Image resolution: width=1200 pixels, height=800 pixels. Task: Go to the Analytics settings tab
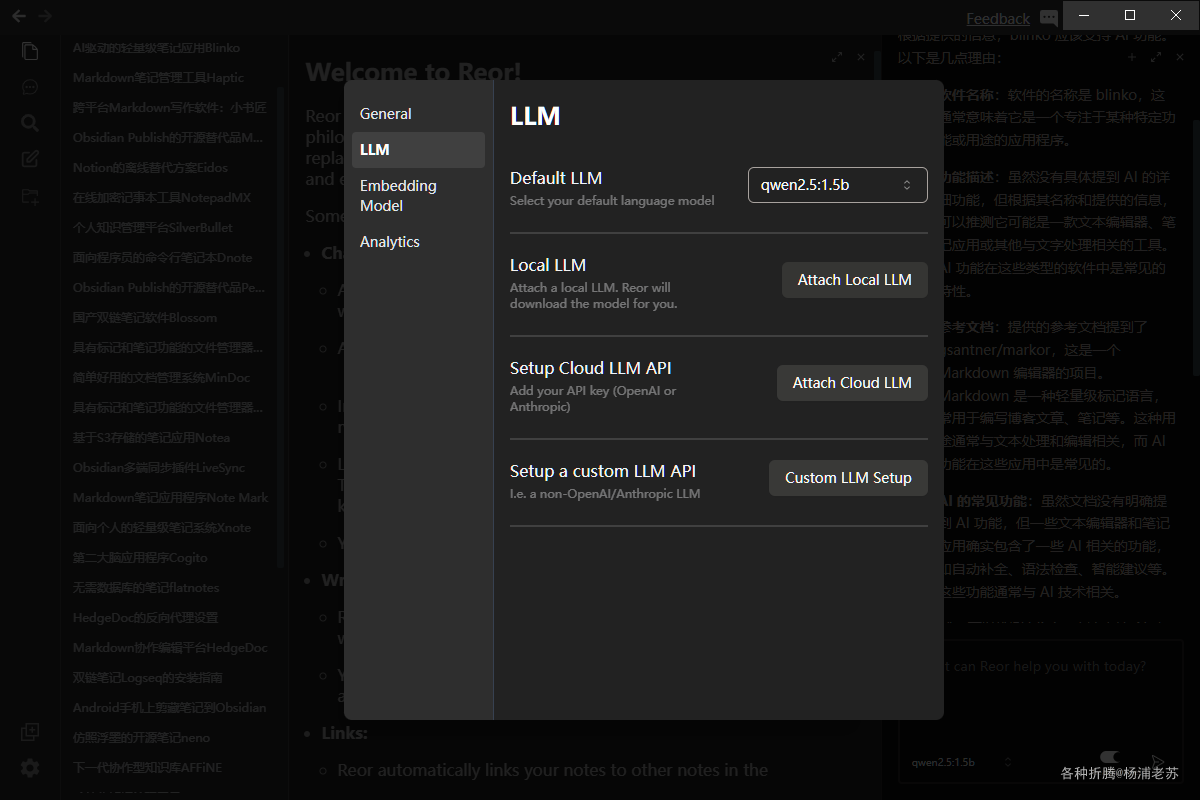(418, 242)
